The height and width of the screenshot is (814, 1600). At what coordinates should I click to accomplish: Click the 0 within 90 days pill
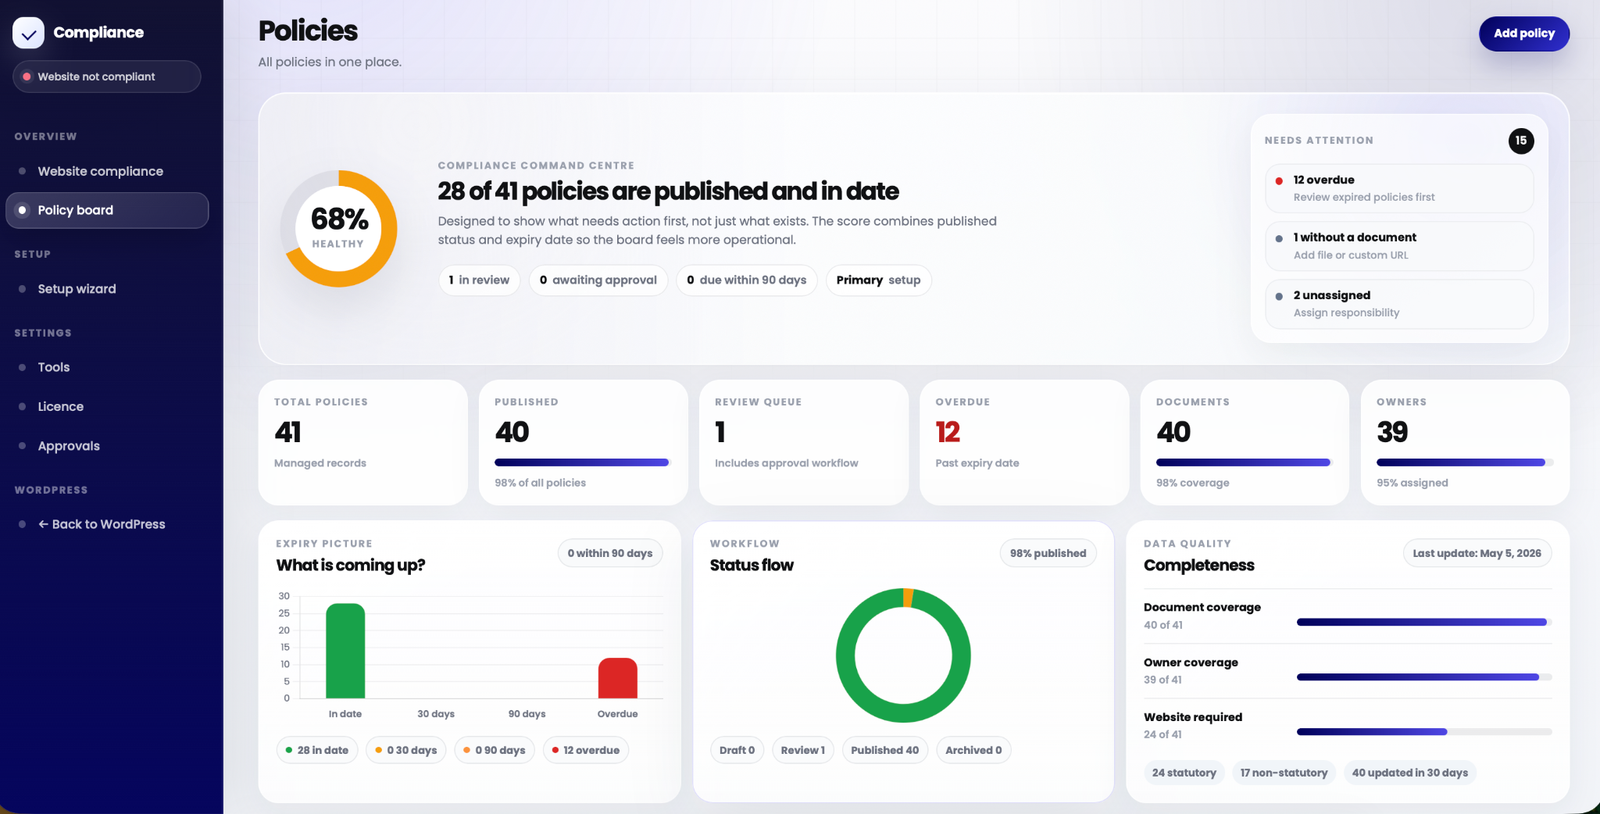click(x=610, y=553)
